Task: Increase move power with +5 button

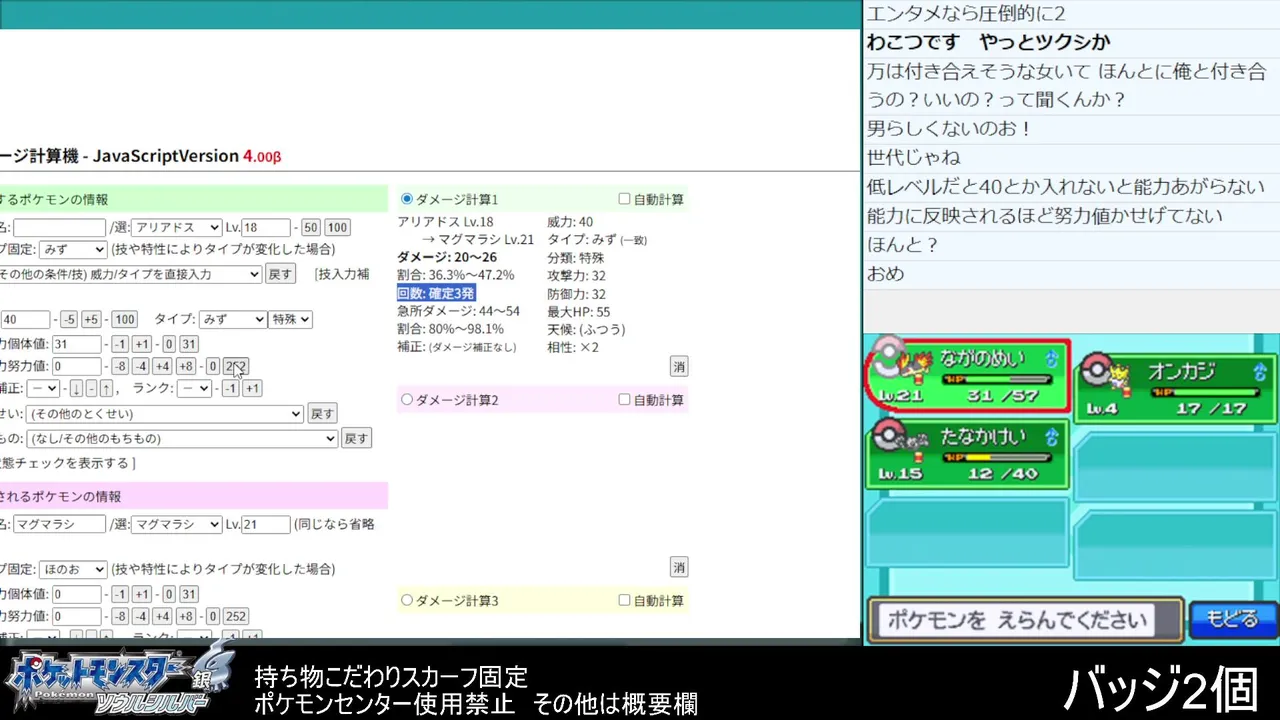Action: (92, 319)
